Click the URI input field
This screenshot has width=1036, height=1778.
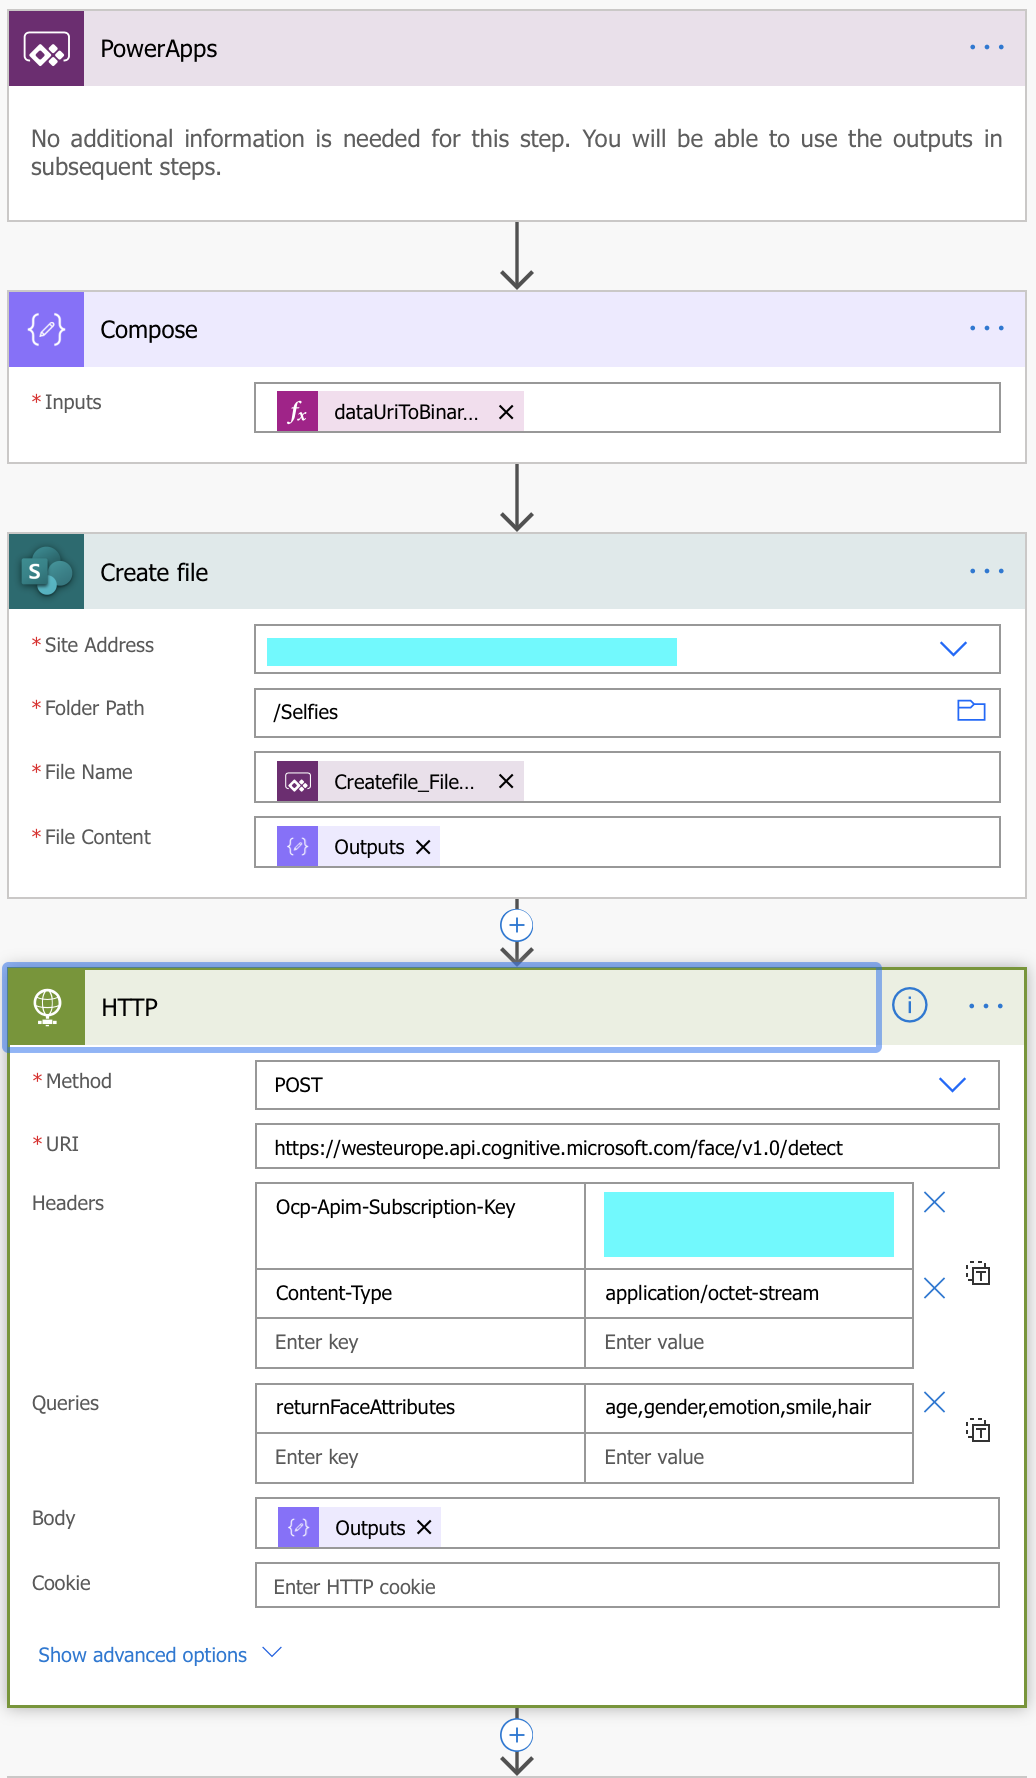click(627, 1147)
